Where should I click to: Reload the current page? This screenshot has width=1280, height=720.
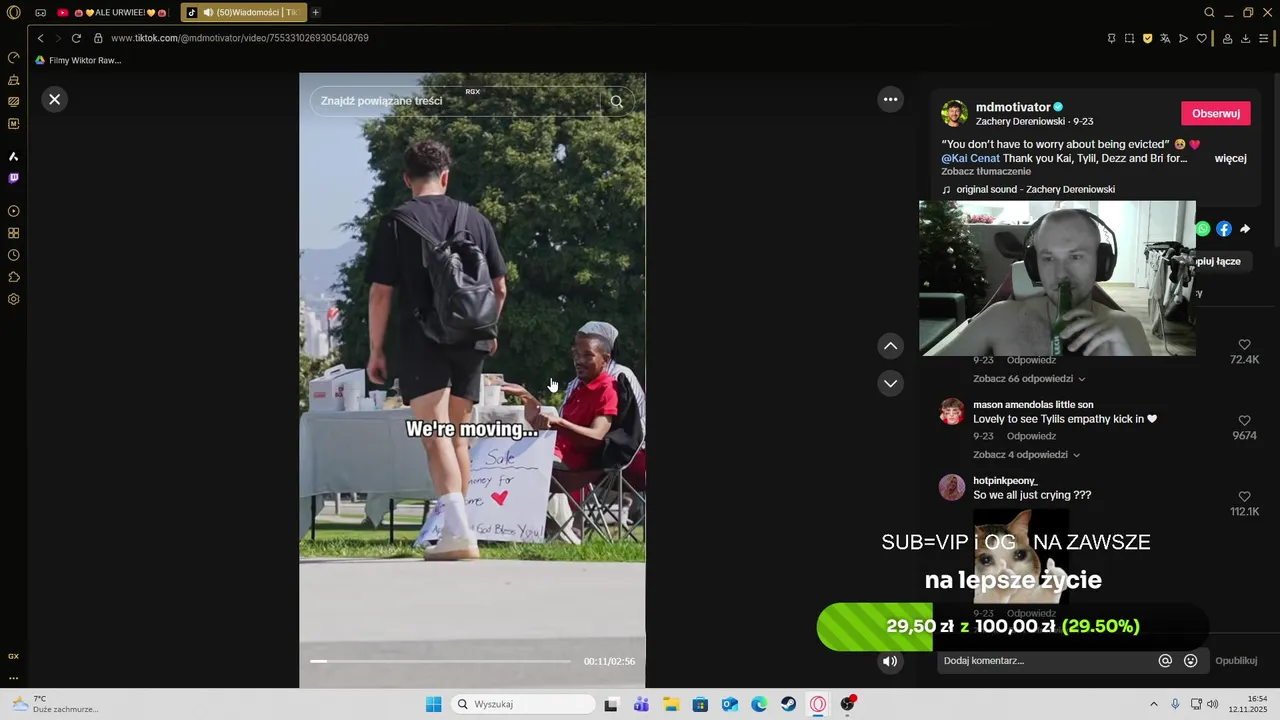click(76, 38)
